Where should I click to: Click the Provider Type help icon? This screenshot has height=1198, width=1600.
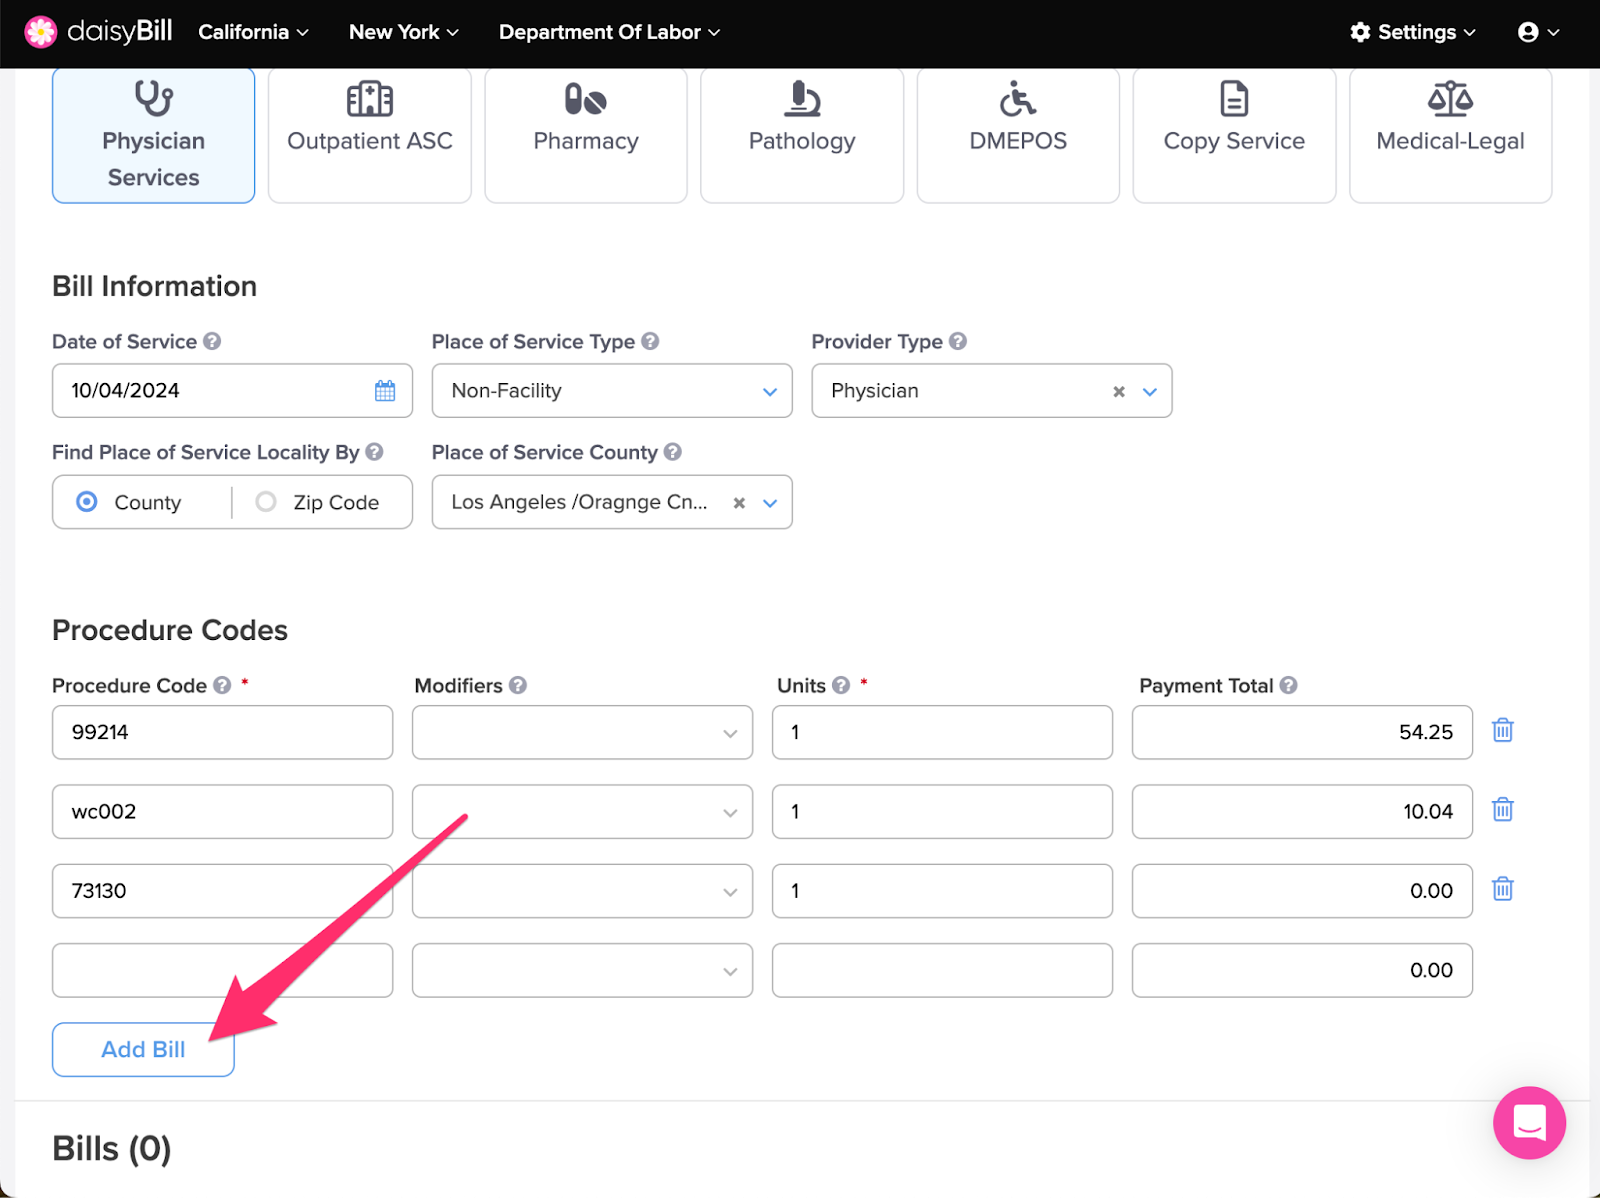pos(958,341)
